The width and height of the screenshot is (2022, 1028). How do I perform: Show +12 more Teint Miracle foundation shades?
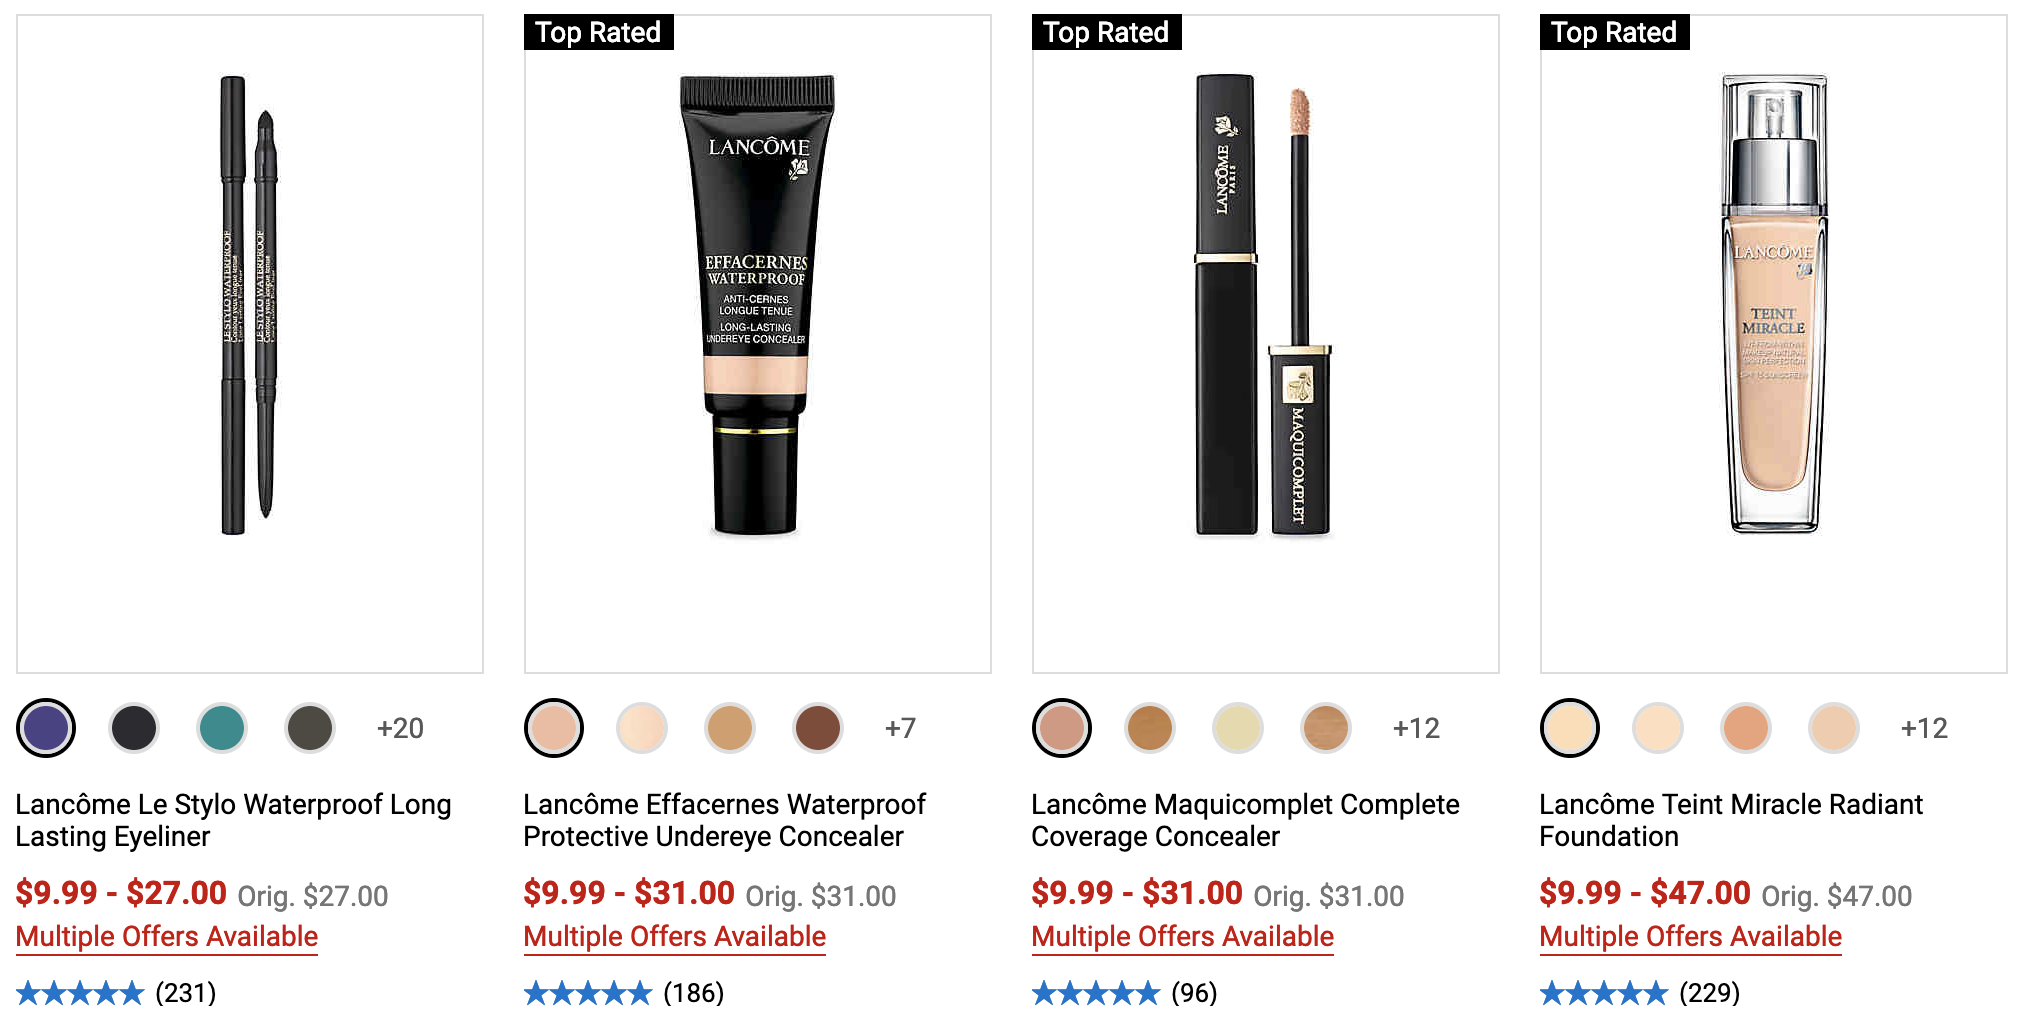[x=1924, y=728]
